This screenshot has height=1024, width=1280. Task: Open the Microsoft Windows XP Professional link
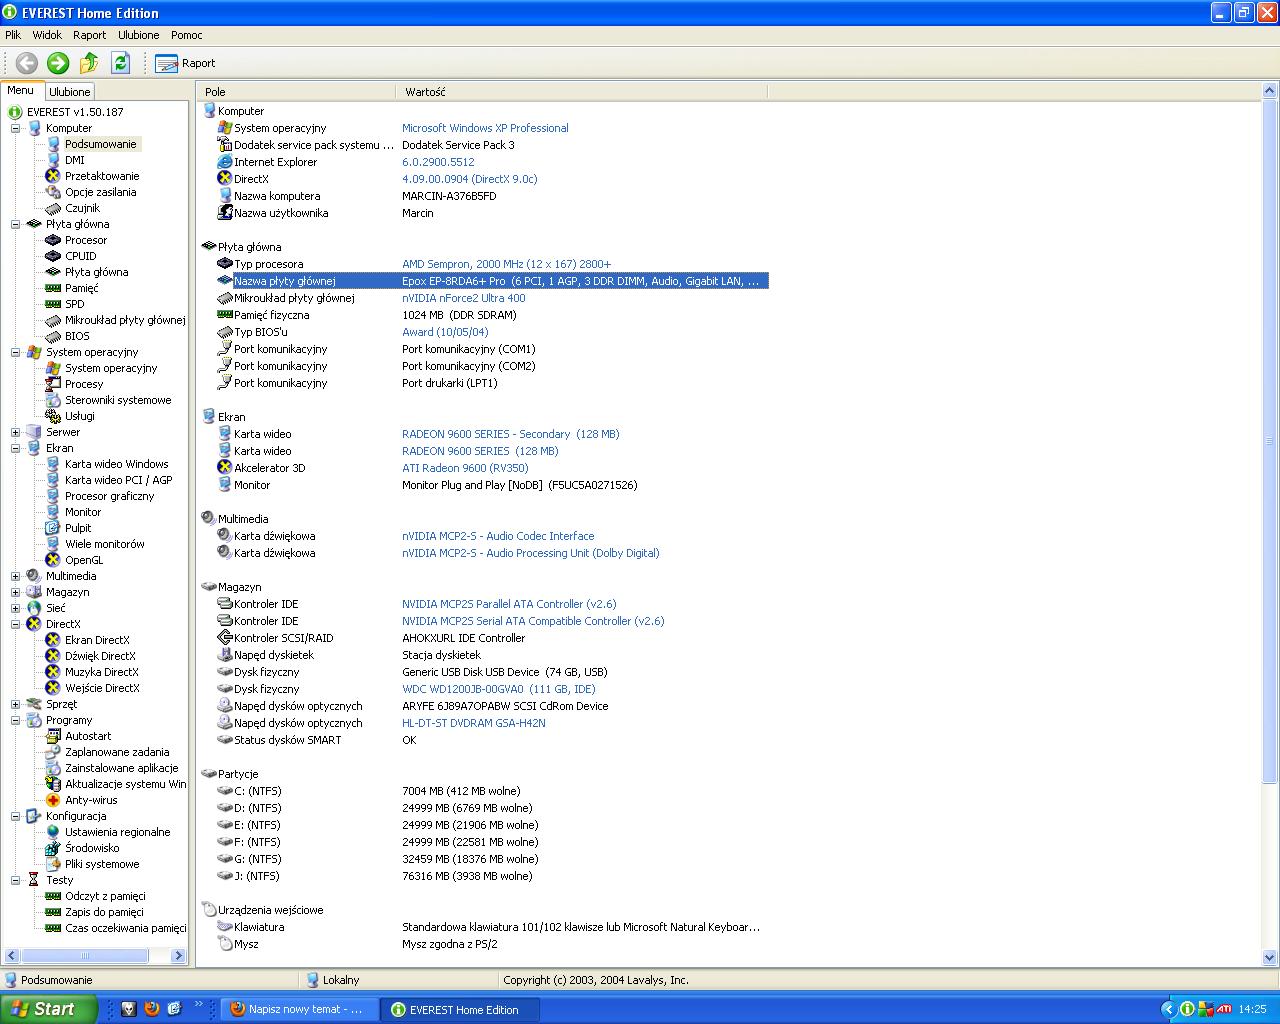pyautogui.click(x=485, y=128)
